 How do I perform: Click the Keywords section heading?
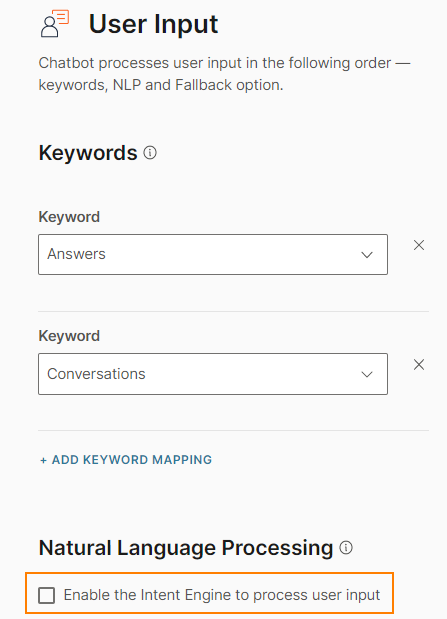click(x=88, y=153)
